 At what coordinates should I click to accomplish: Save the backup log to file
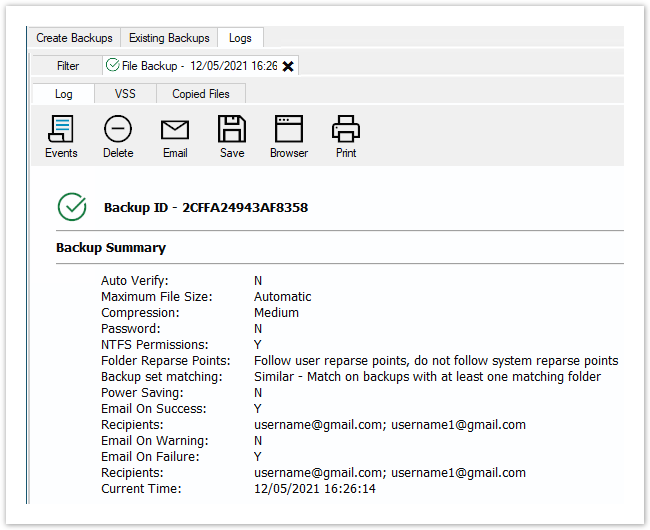[232, 137]
